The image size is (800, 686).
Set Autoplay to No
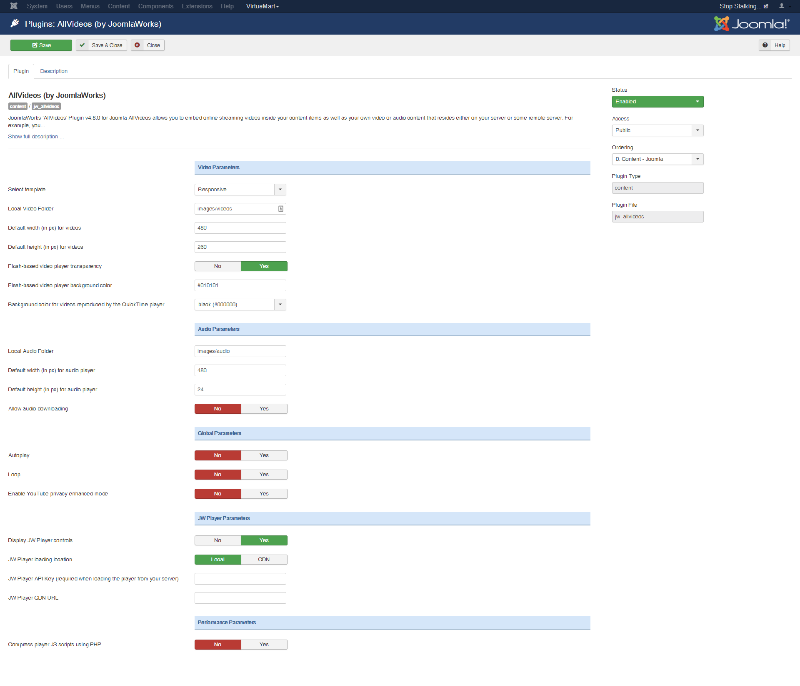pyautogui.click(x=218, y=455)
